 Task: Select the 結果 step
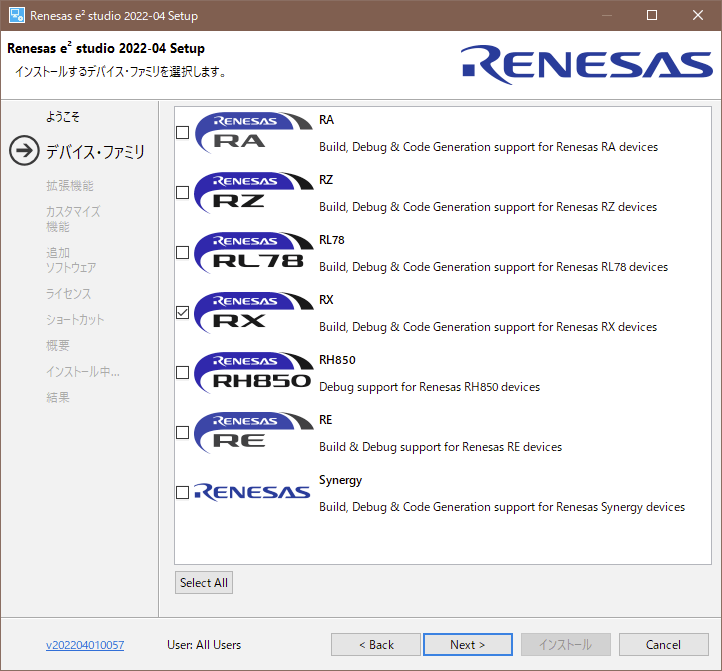click(58, 397)
